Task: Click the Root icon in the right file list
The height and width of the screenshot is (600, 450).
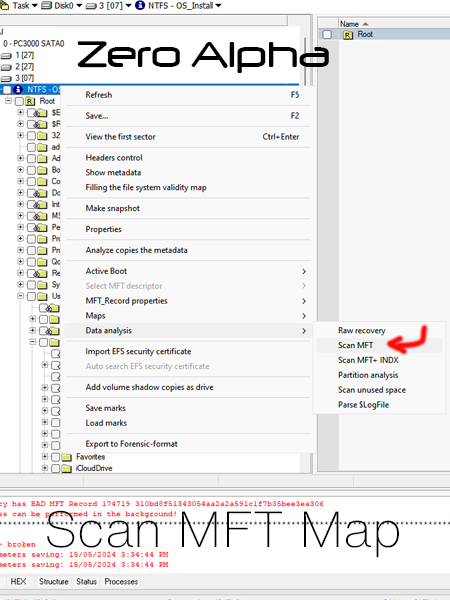Action: pyautogui.click(x=347, y=35)
